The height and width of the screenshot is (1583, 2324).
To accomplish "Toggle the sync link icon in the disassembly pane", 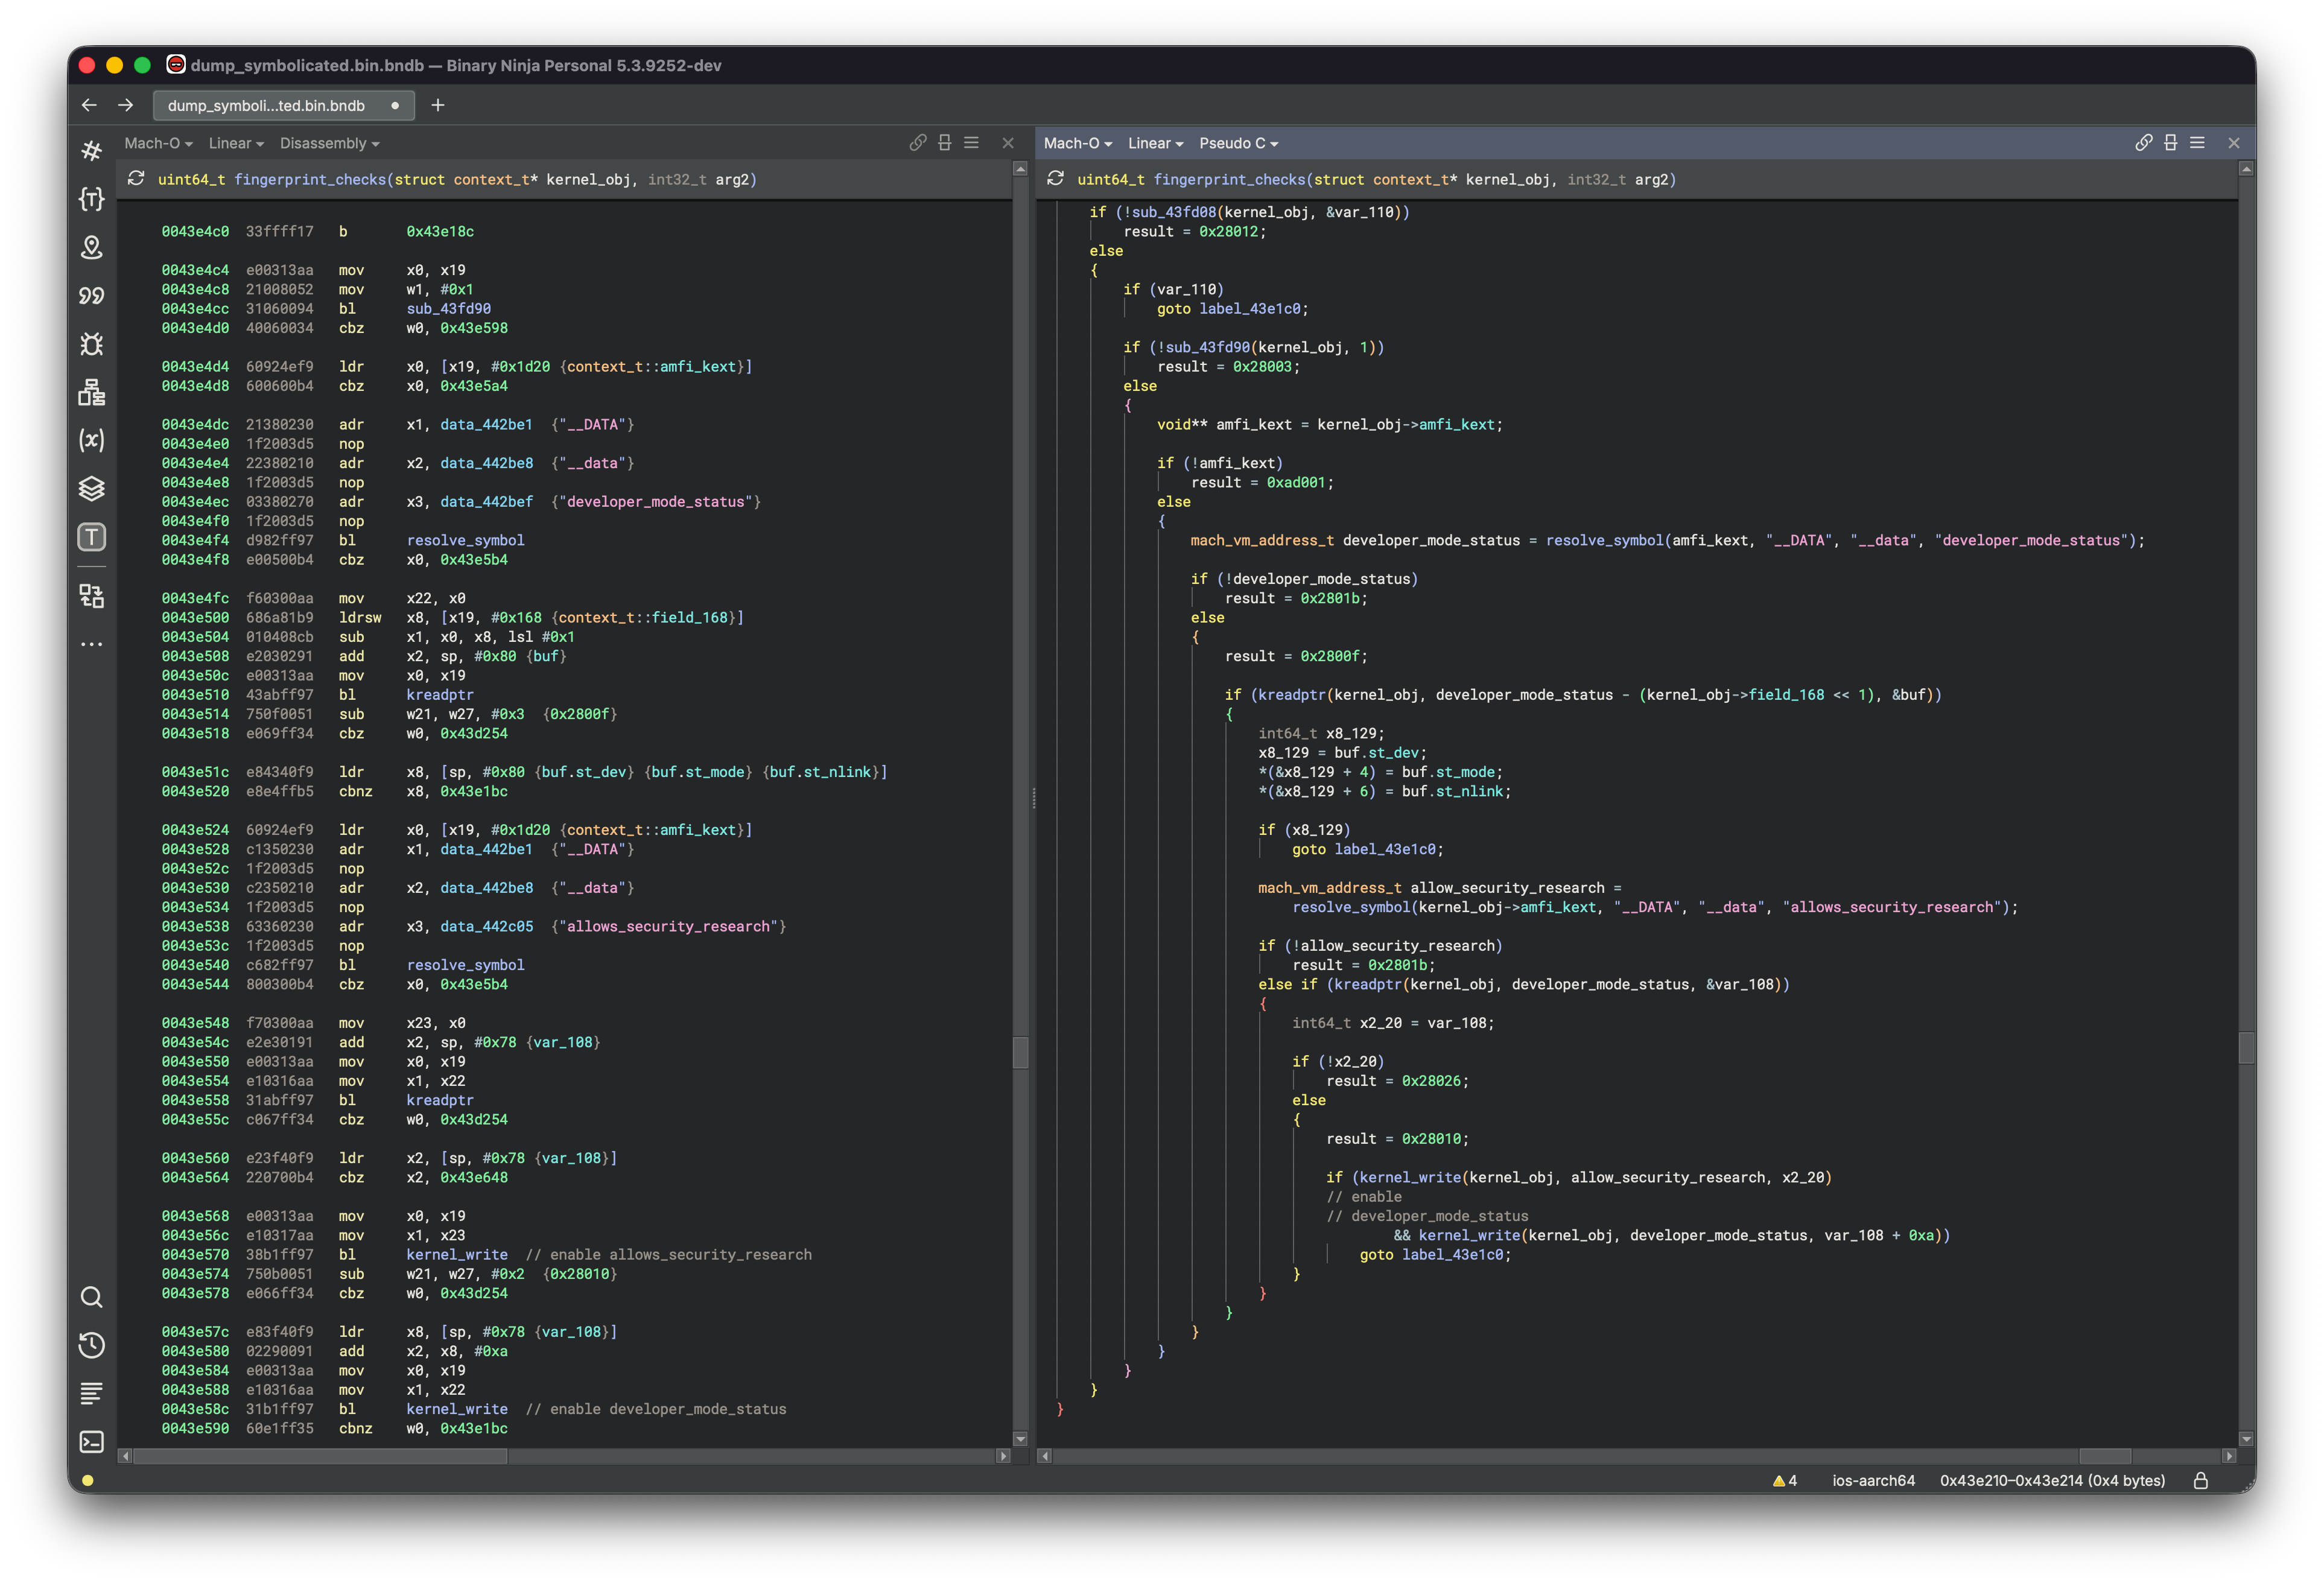I will (x=917, y=143).
